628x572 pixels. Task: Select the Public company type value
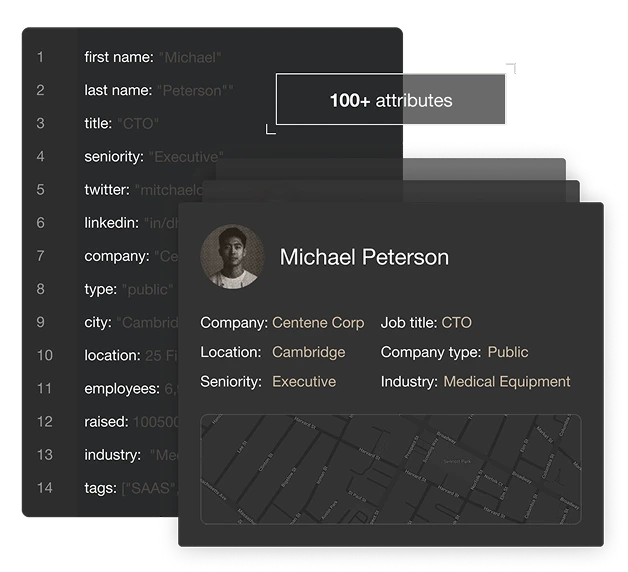pos(508,352)
